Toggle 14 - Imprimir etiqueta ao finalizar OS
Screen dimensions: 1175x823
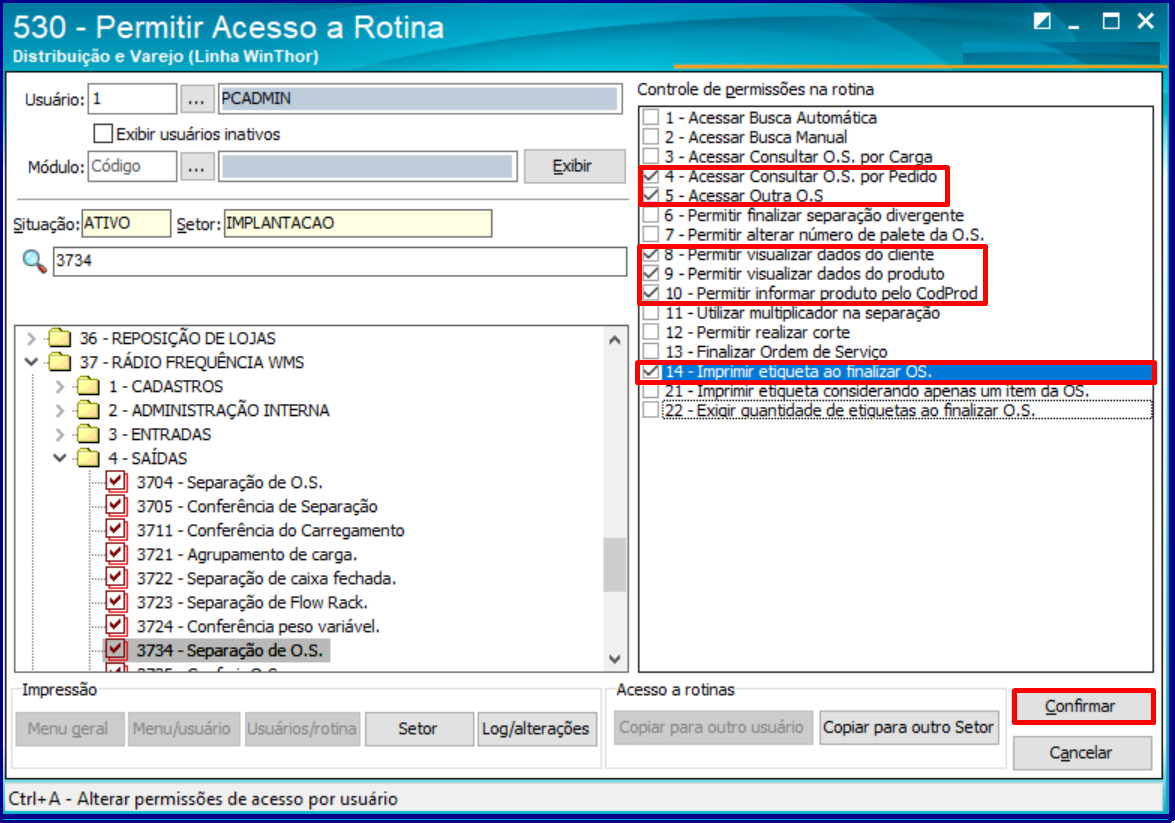pos(651,372)
